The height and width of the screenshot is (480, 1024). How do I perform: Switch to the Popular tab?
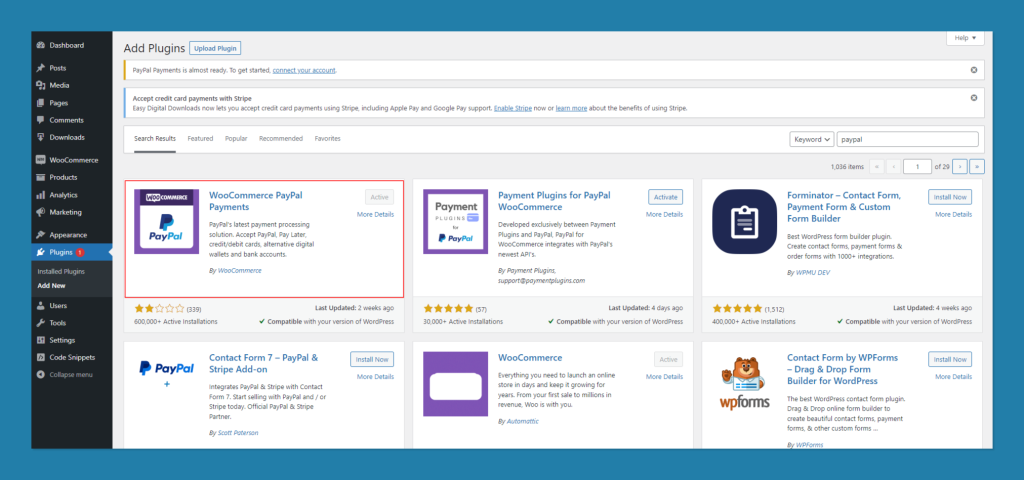[236, 138]
